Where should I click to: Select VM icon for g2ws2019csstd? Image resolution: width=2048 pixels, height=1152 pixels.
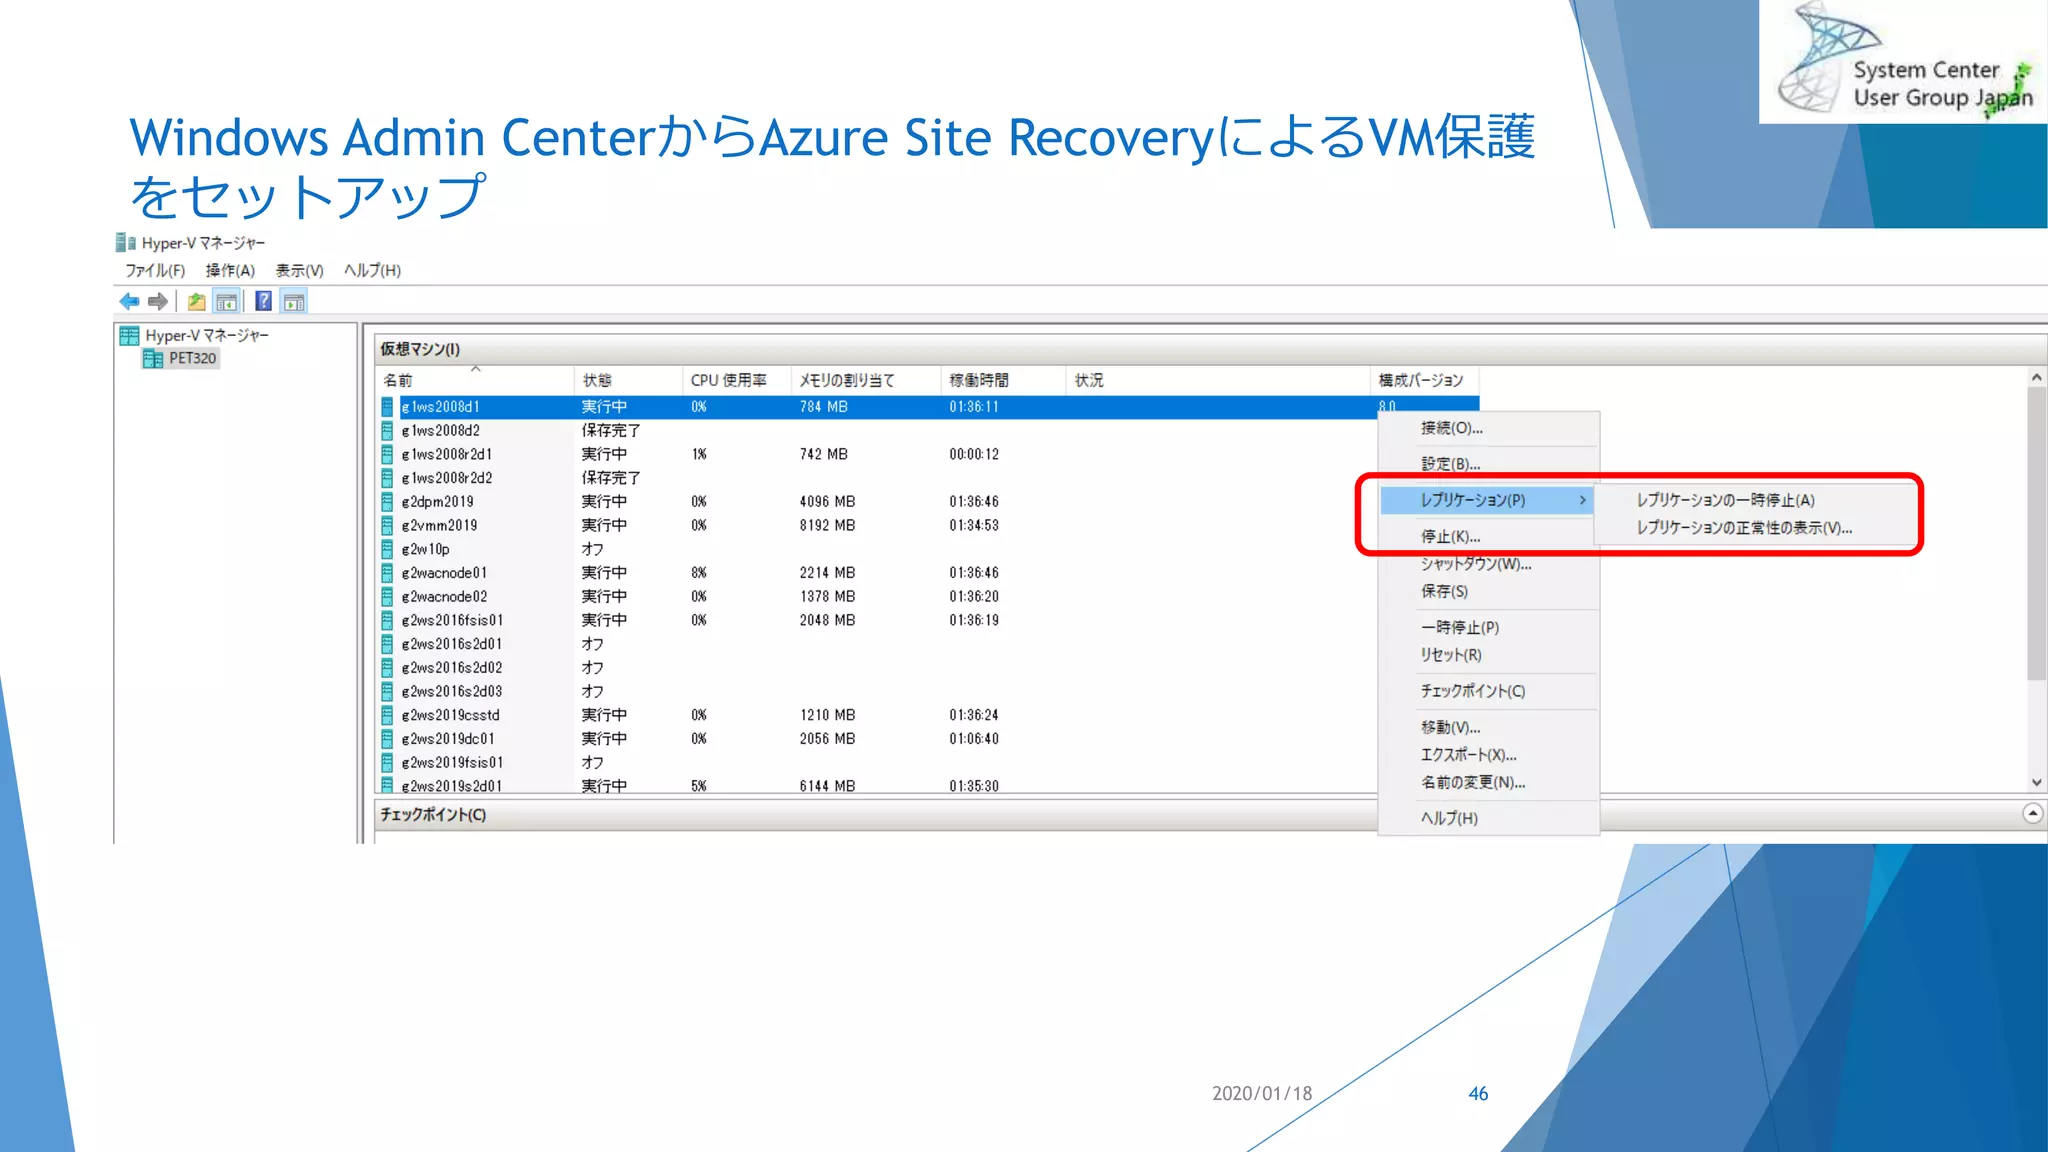(387, 715)
